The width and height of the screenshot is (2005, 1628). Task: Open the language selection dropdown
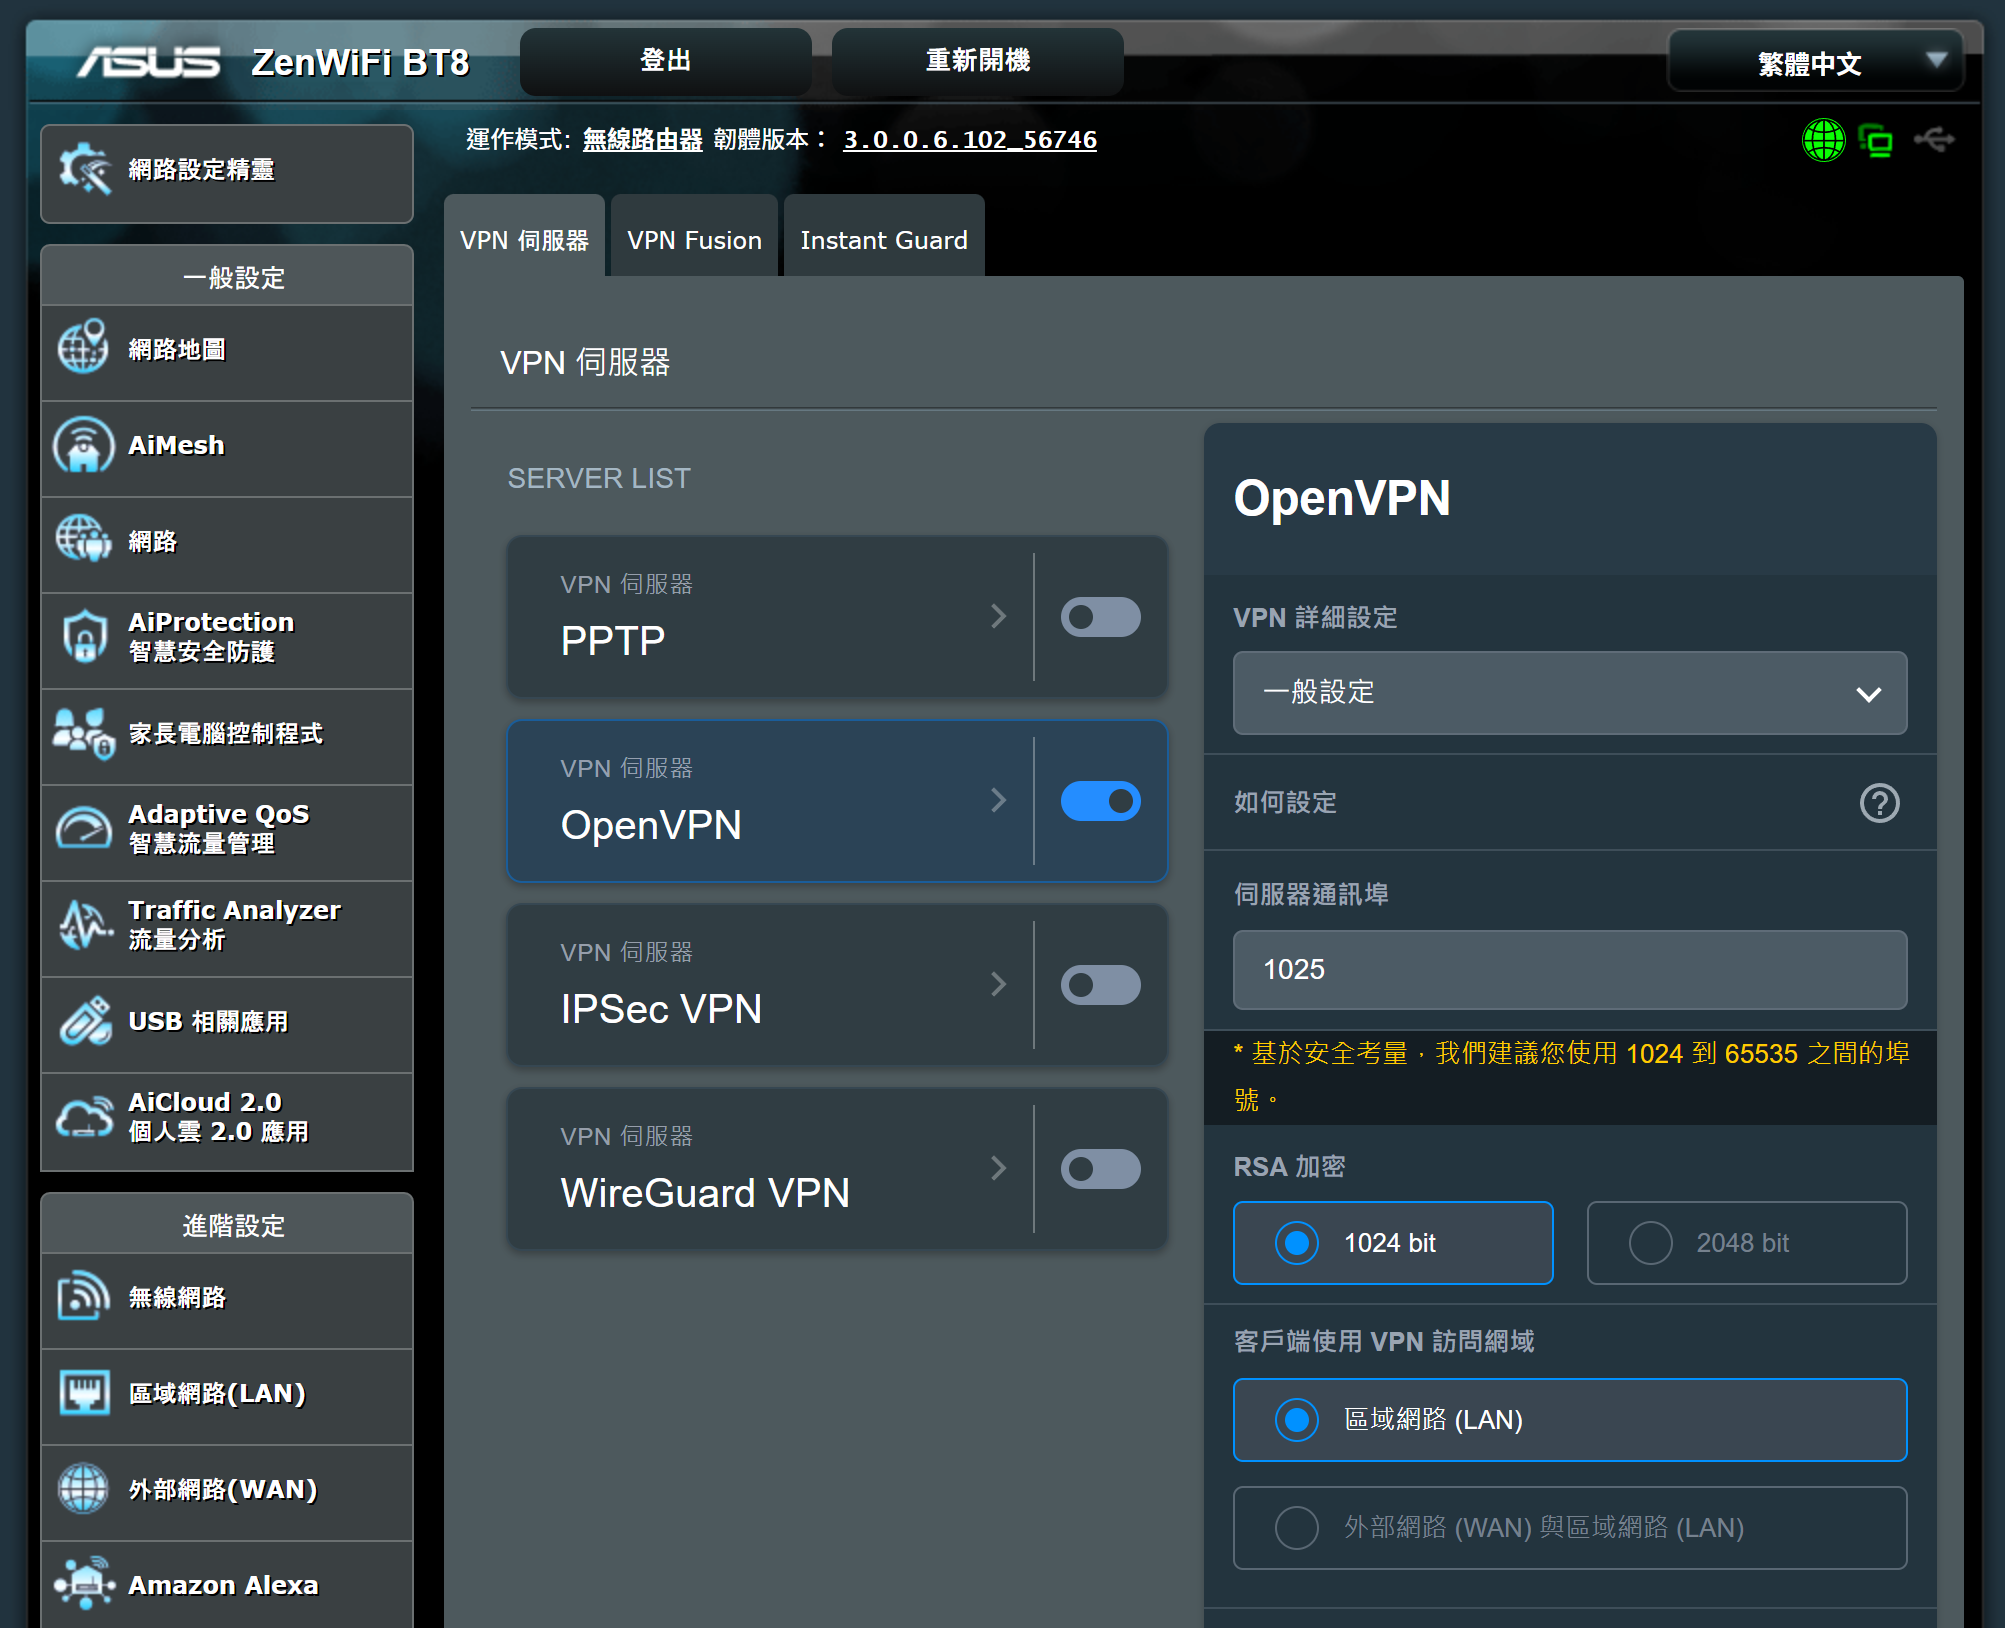pyautogui.click(x=1816, y=63)
